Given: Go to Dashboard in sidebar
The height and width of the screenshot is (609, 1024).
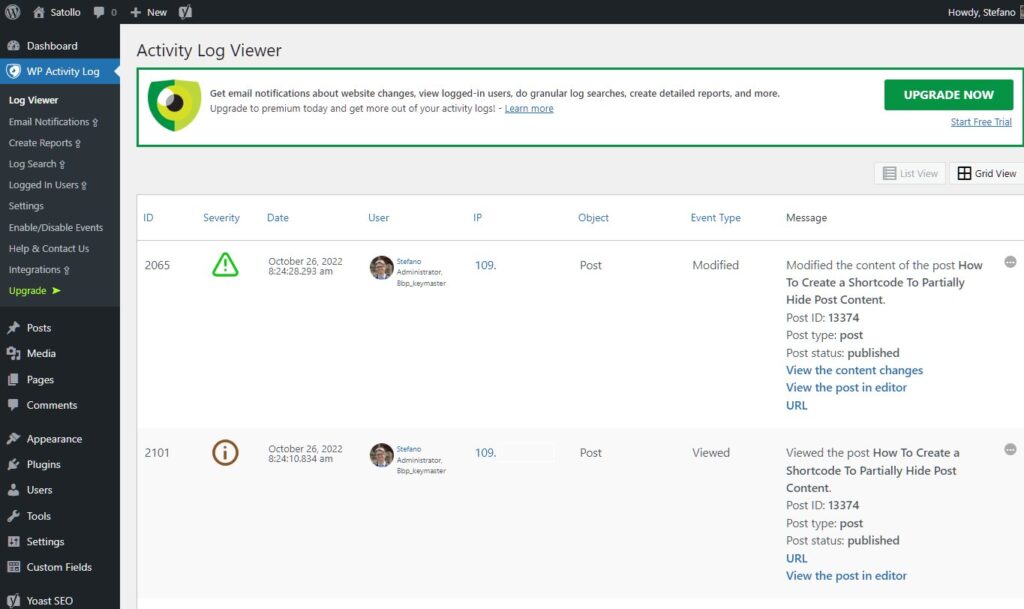Looking at the screenshot, I should point(52,46).
